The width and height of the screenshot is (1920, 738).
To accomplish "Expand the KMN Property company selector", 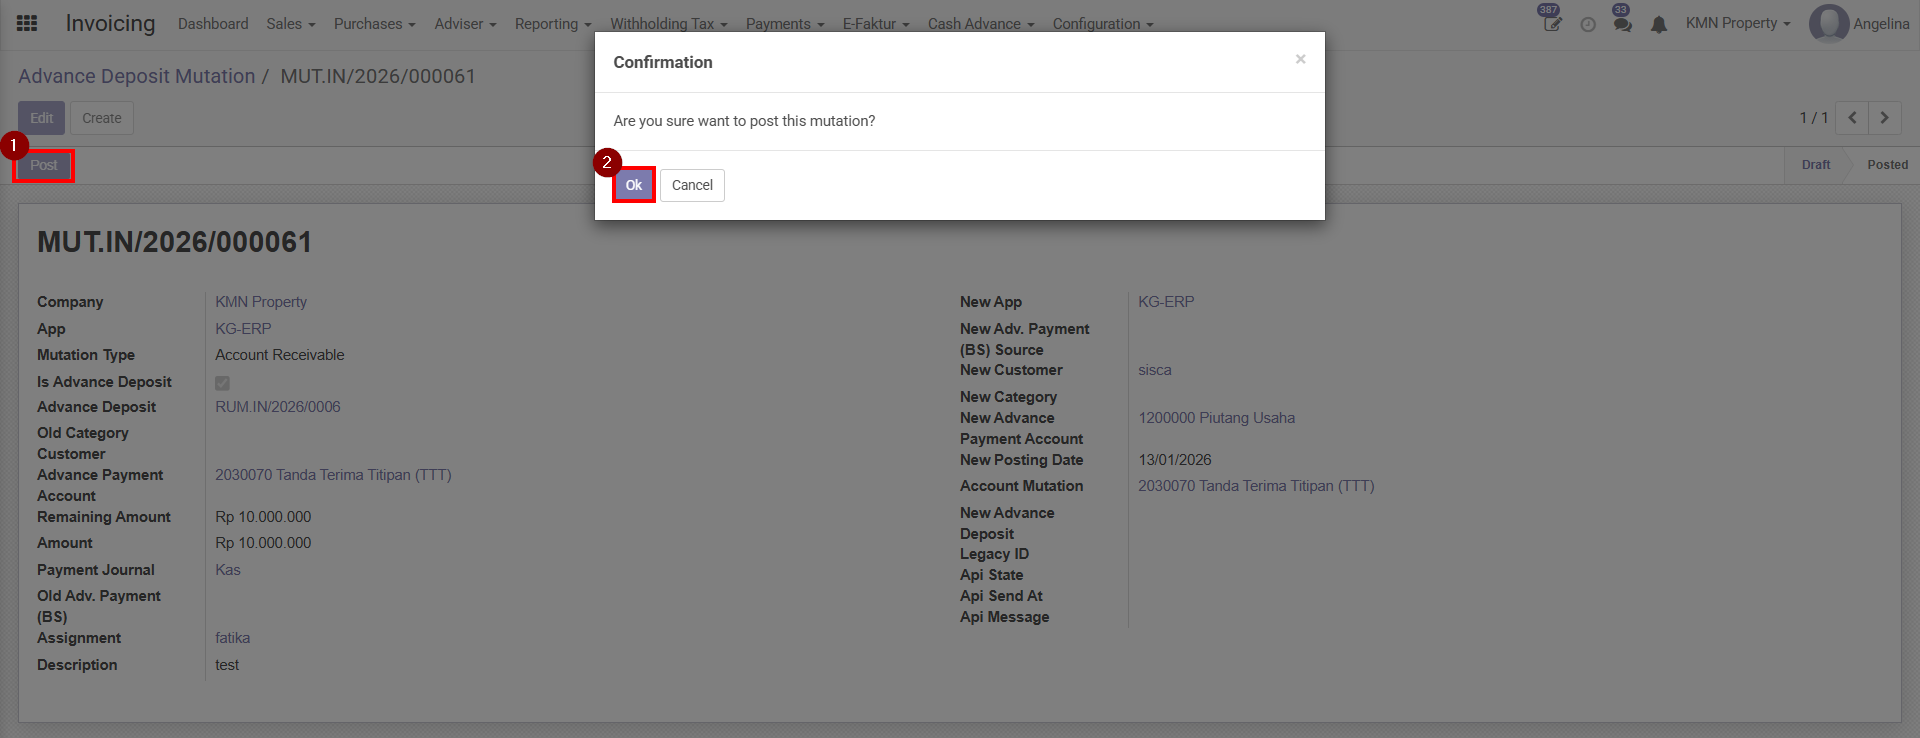I will 1737,23.
